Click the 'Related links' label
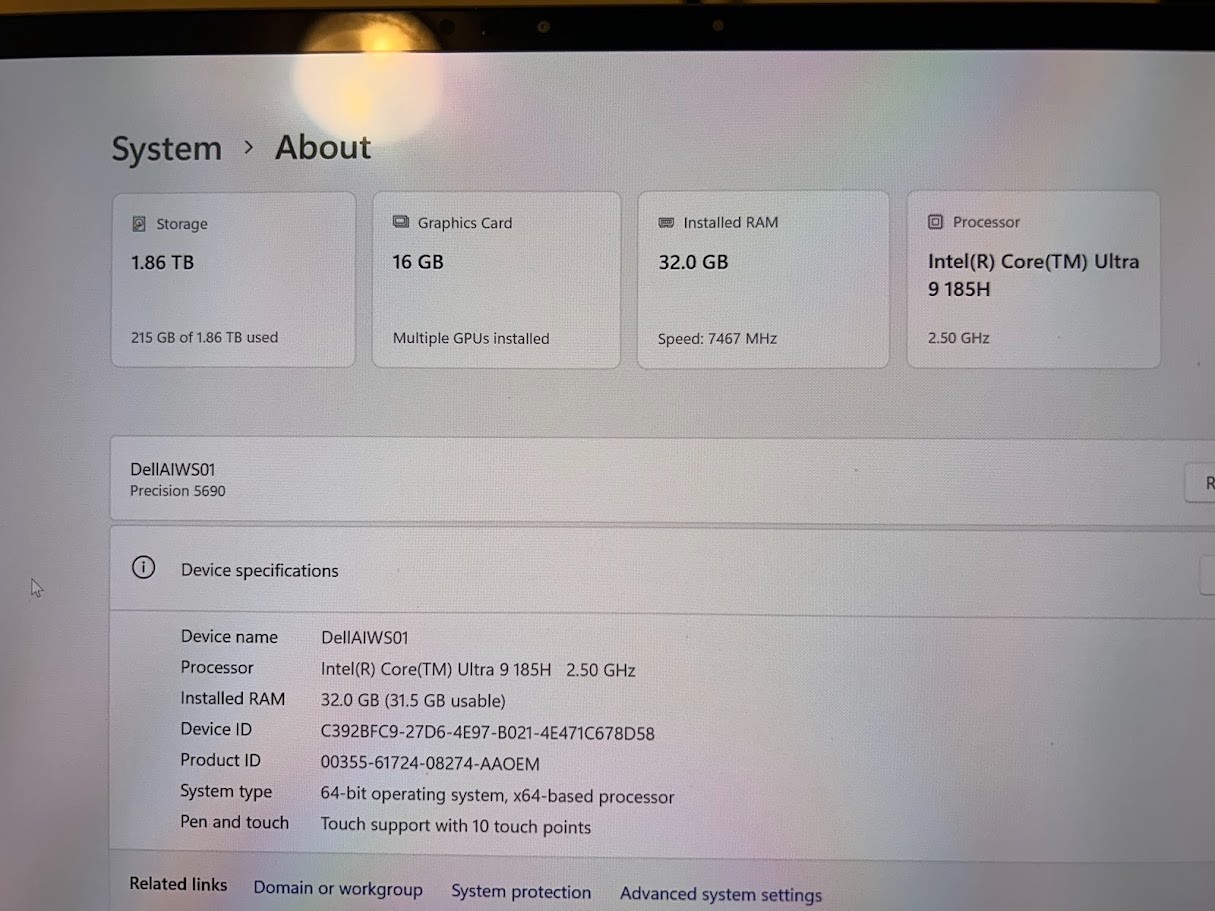The image size is (1215, 911). [178, 884]
